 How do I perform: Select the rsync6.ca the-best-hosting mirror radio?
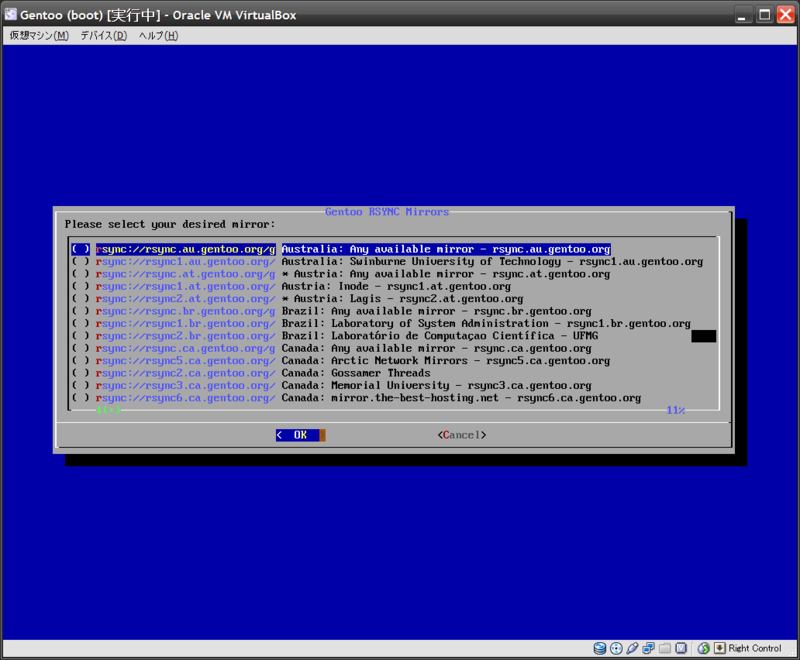pos(81,398)
